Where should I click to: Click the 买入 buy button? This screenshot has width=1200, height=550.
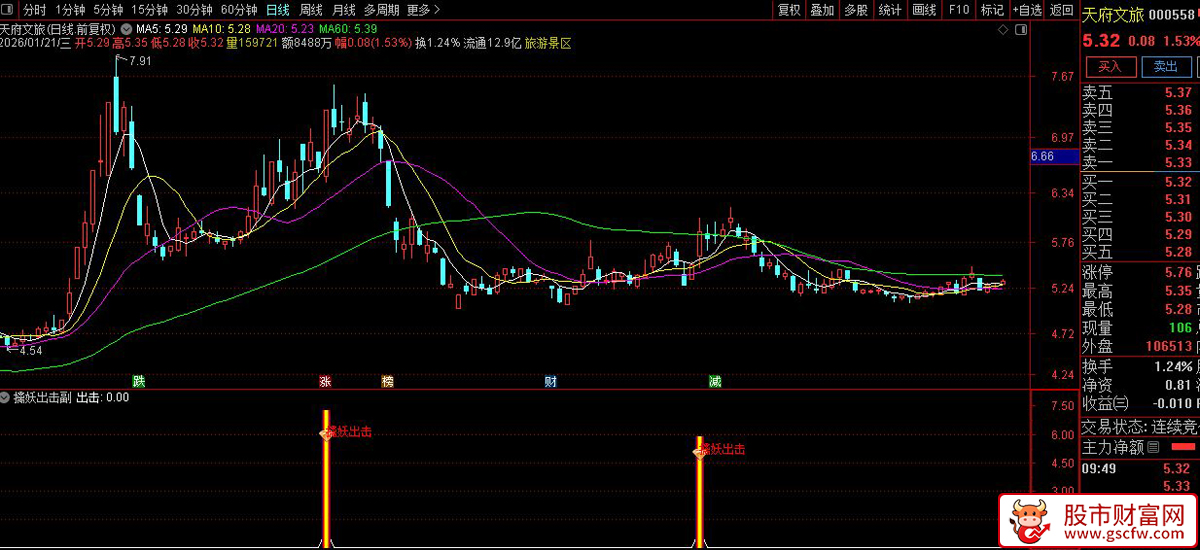click(1110, 66)
